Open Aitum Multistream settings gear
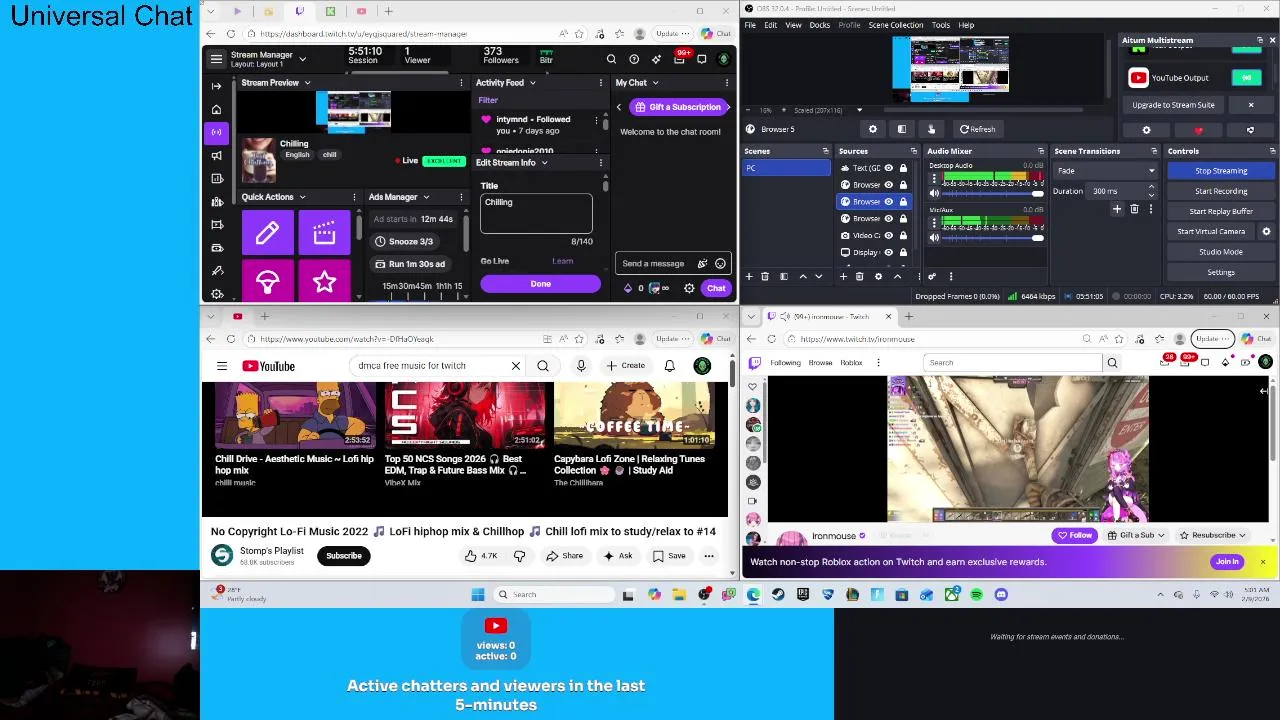The image size is (1280, 720). [x=1147, y=130]
